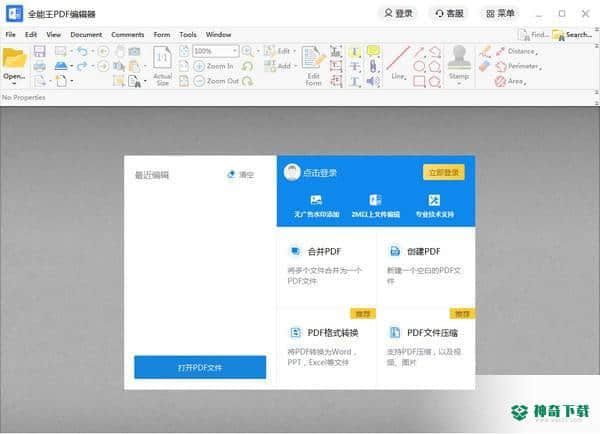
Task: Open the Form menu
Action: 162,35
